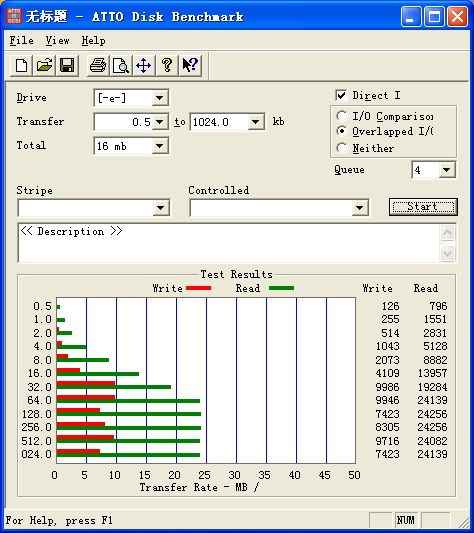
Task: Toggle the Direct I/O checkbox
Action: 341,96
